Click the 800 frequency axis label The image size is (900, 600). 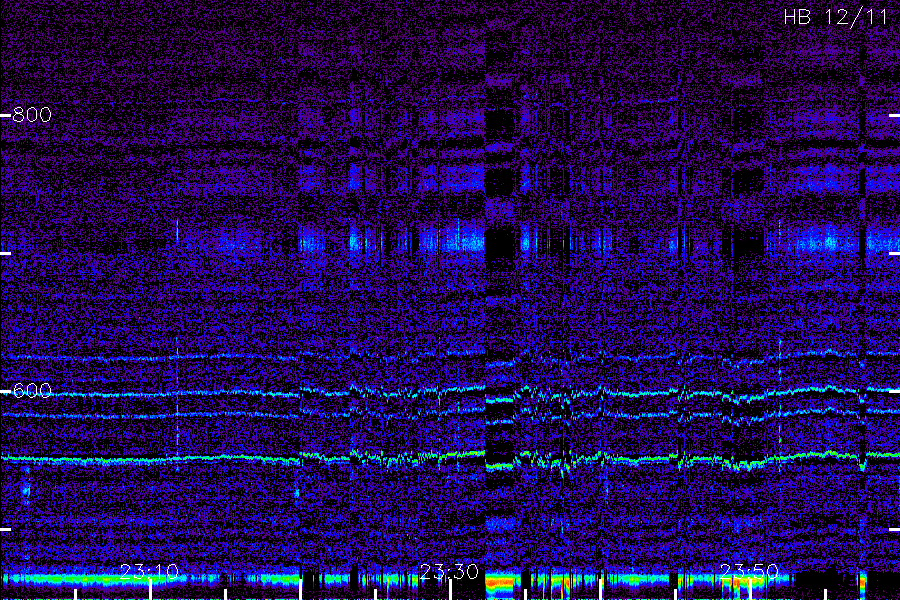[32, 115]
